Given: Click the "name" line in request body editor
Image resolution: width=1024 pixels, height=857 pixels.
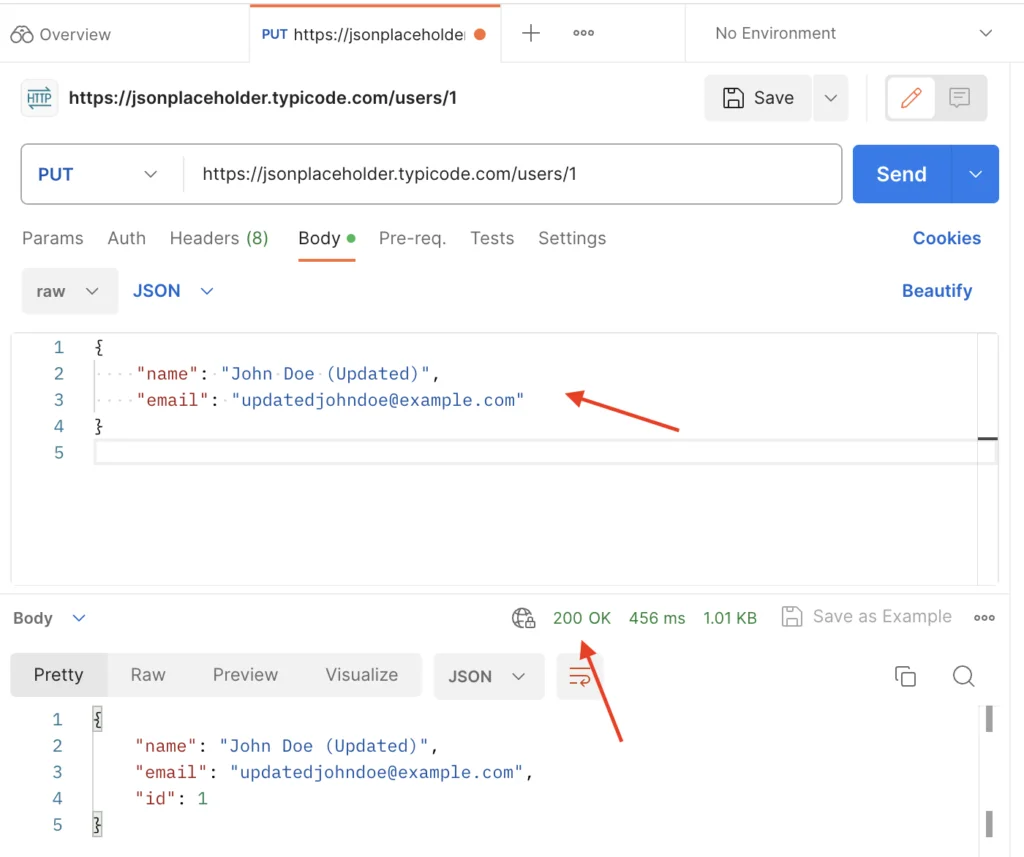Looking at the screenshot, I should tap(287, 374).
